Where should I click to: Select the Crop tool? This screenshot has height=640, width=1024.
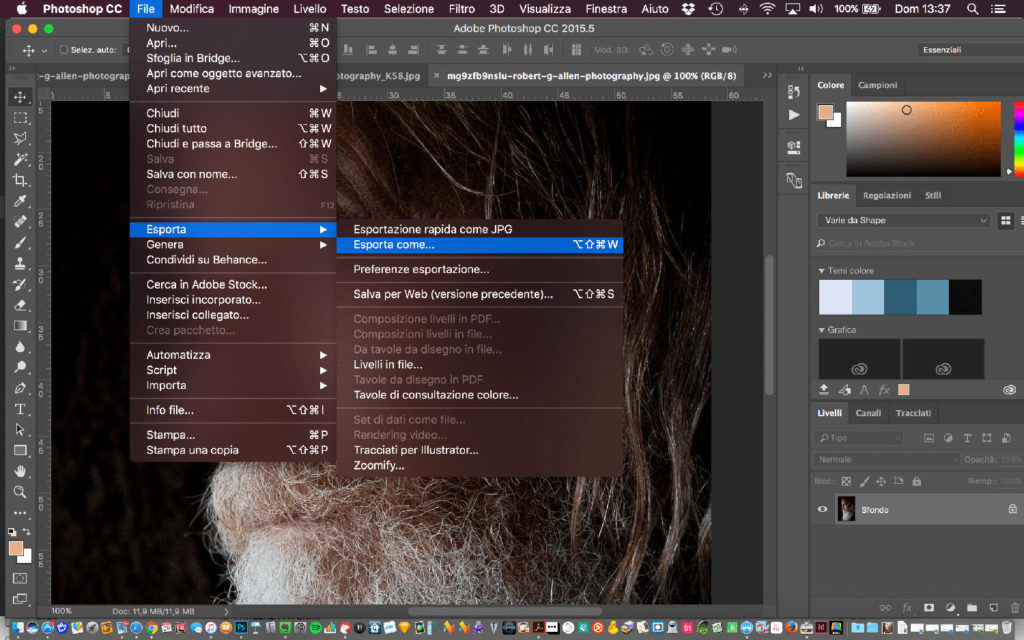point(20,180)
